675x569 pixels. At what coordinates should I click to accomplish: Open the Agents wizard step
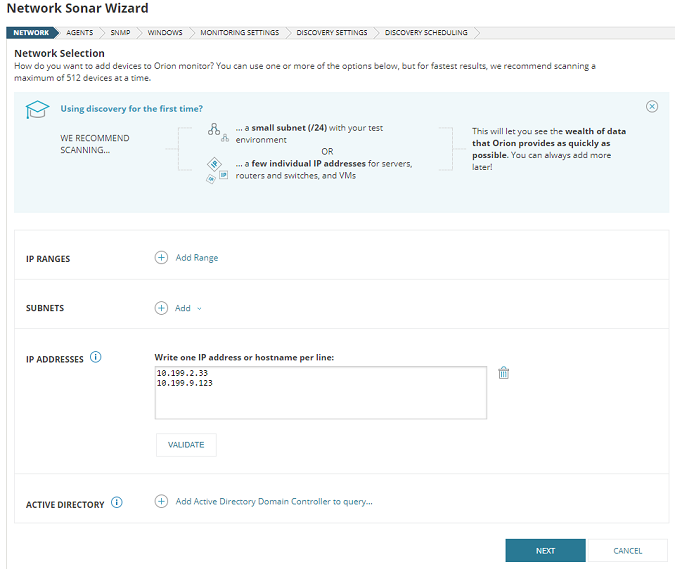pos(79,33)
